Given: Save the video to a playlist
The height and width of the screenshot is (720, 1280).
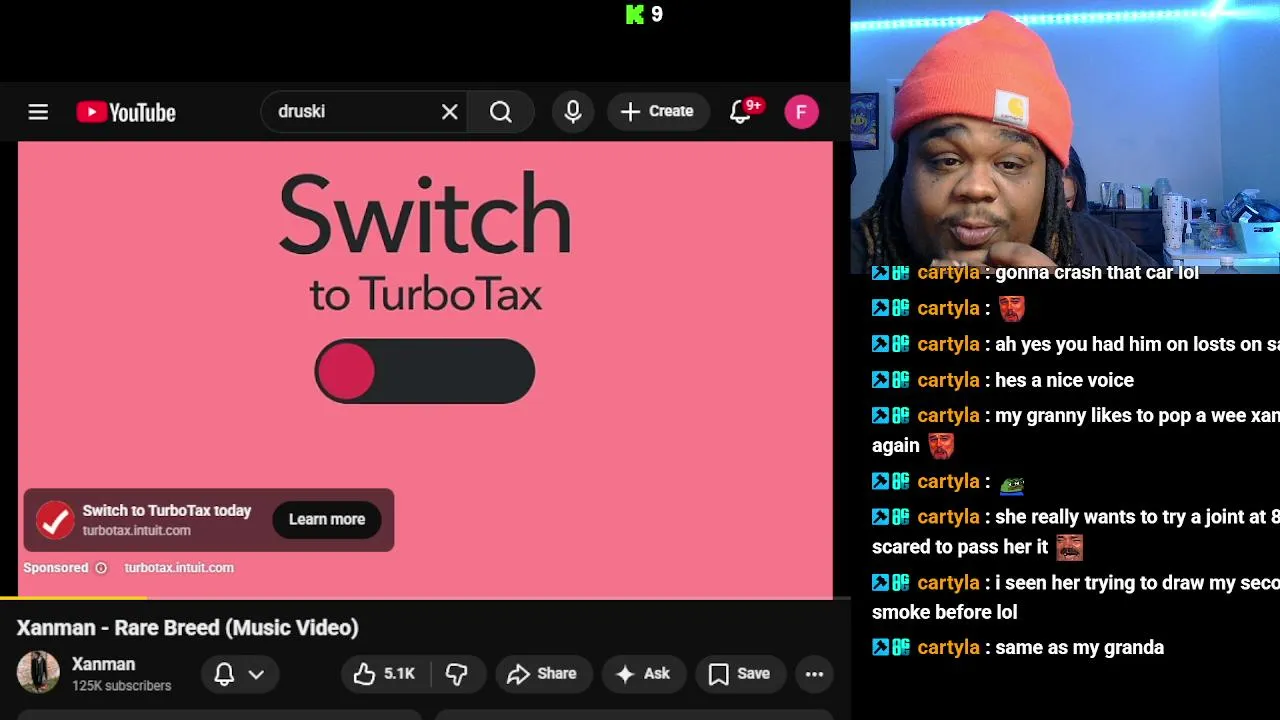Looking at the screenshot, I should click(x=739, y=674).
